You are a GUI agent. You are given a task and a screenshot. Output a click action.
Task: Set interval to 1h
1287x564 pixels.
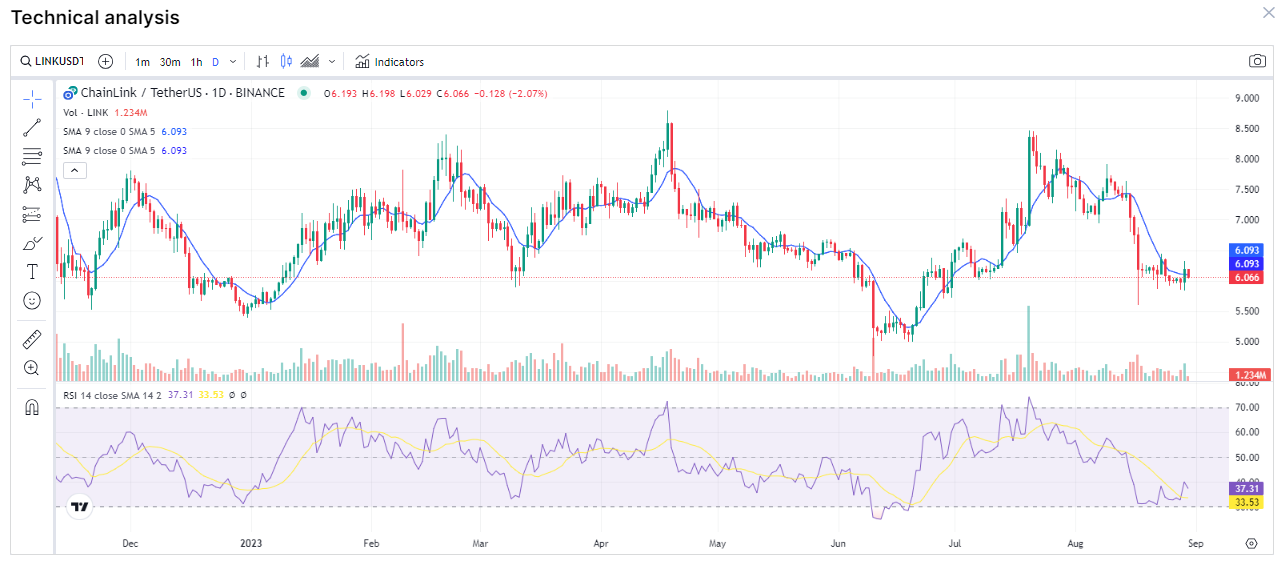pos(196,62)
